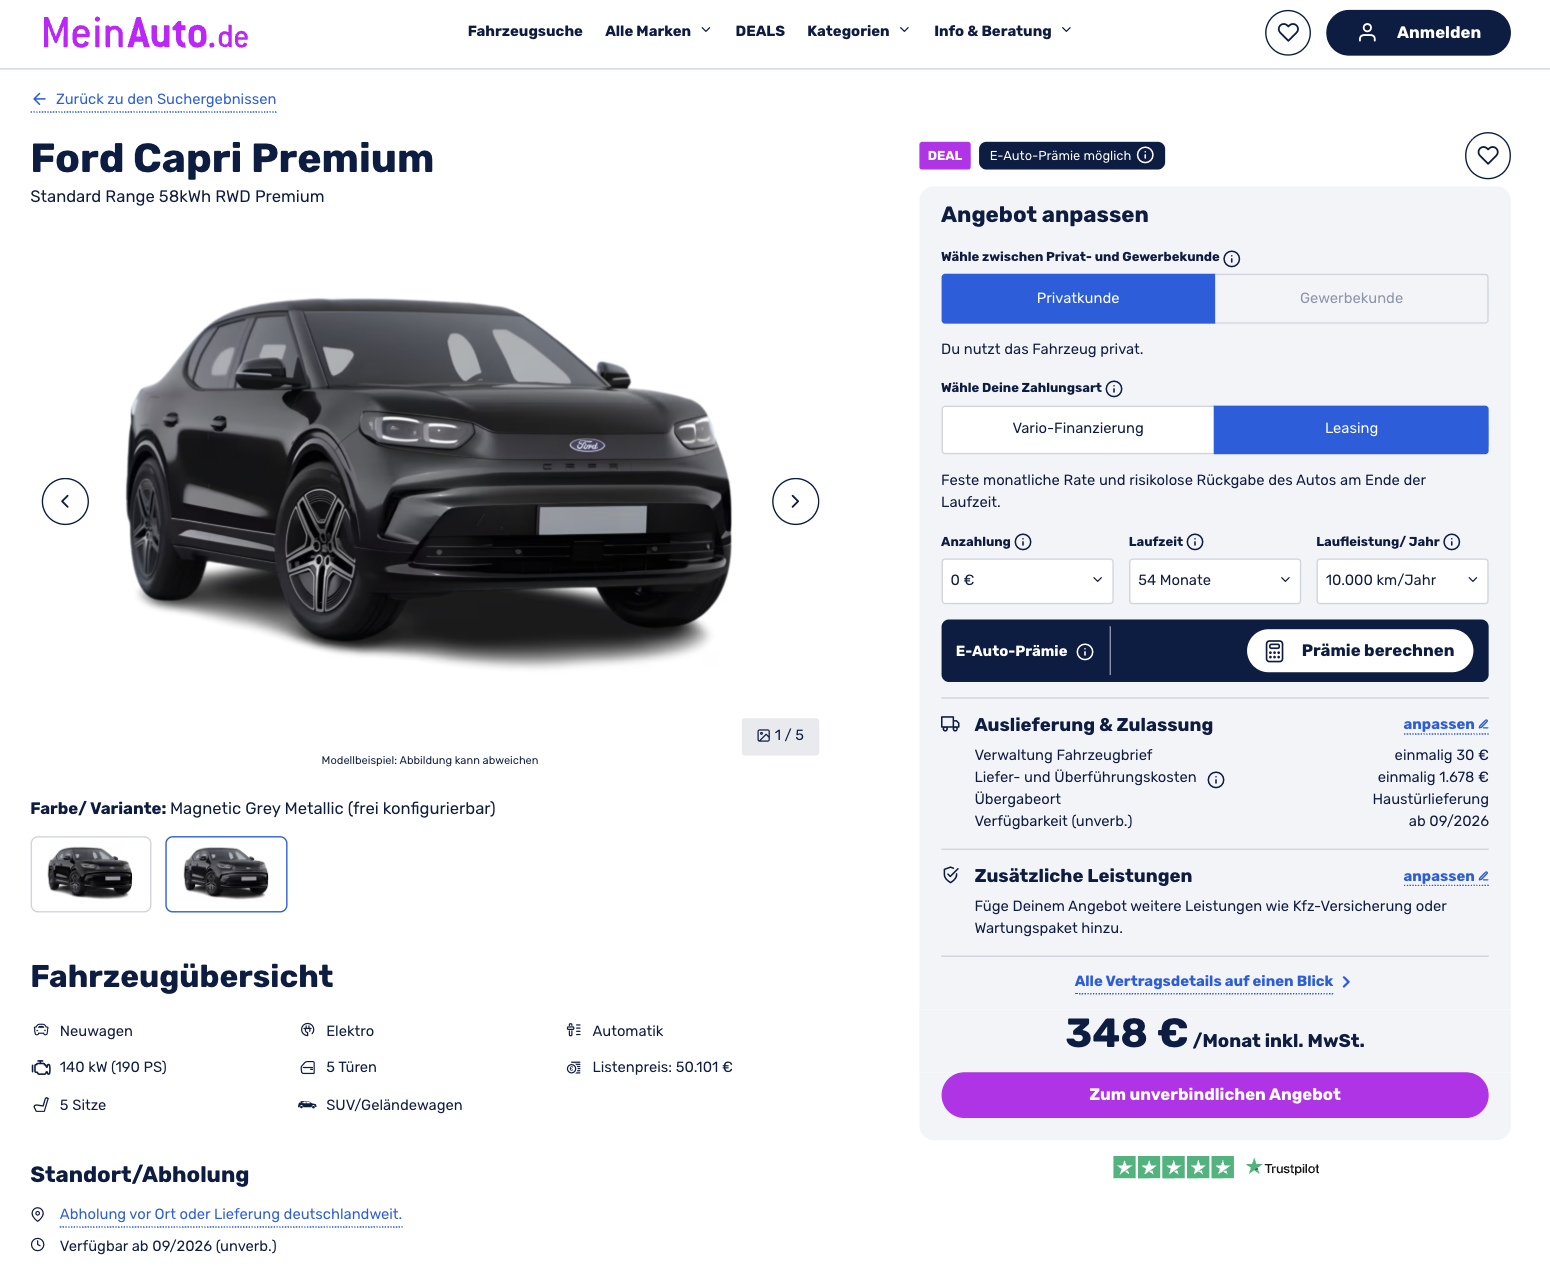This screenshot has width=1550, height=1282.
Task: Select the Privatkunde option
Action: [x=1077, y=298]
